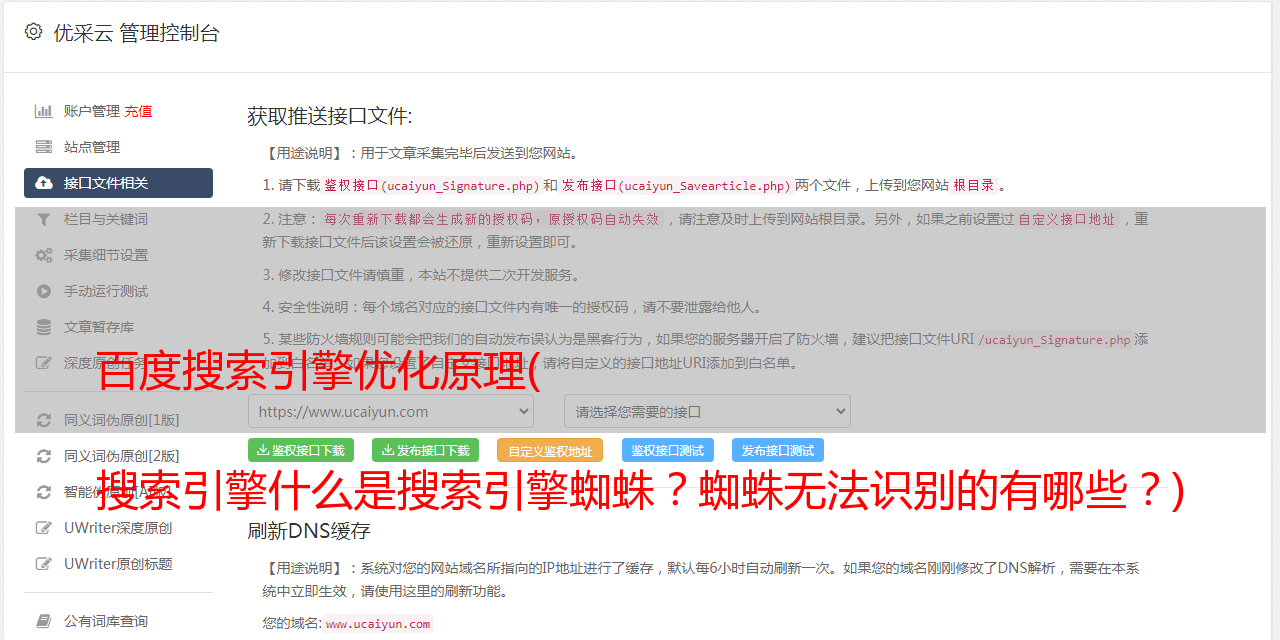Click the 优采云 管理控制台 title
This screenshot has height=640, width=1280.
pos(136,33)
